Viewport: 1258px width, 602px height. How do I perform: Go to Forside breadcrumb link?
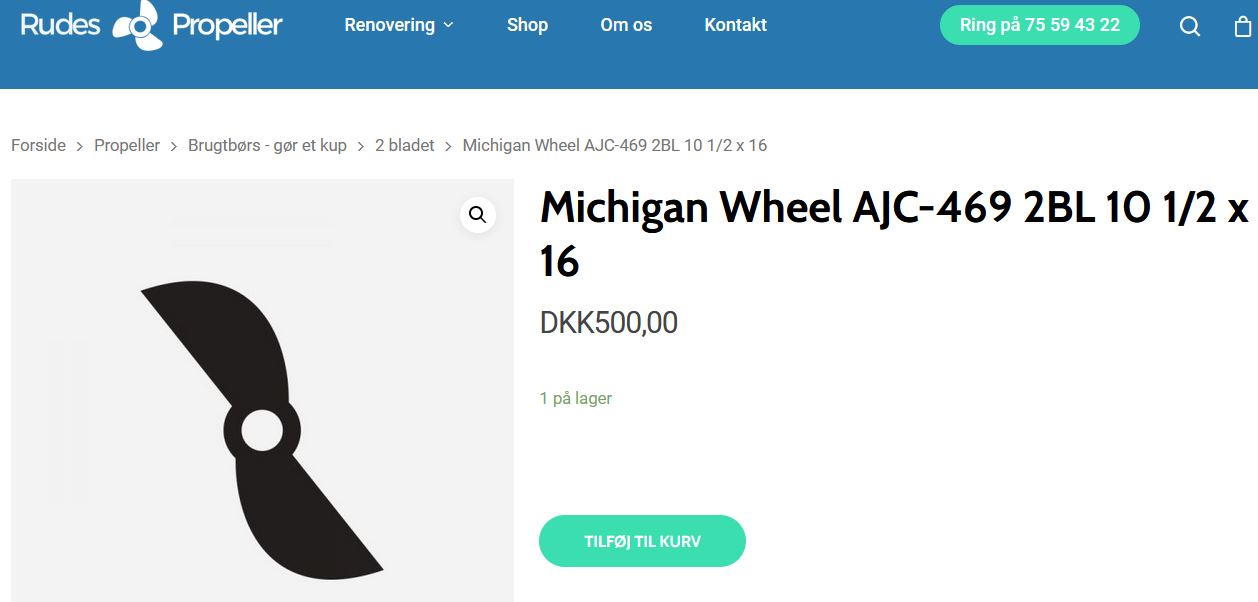(x=38, y=145)
